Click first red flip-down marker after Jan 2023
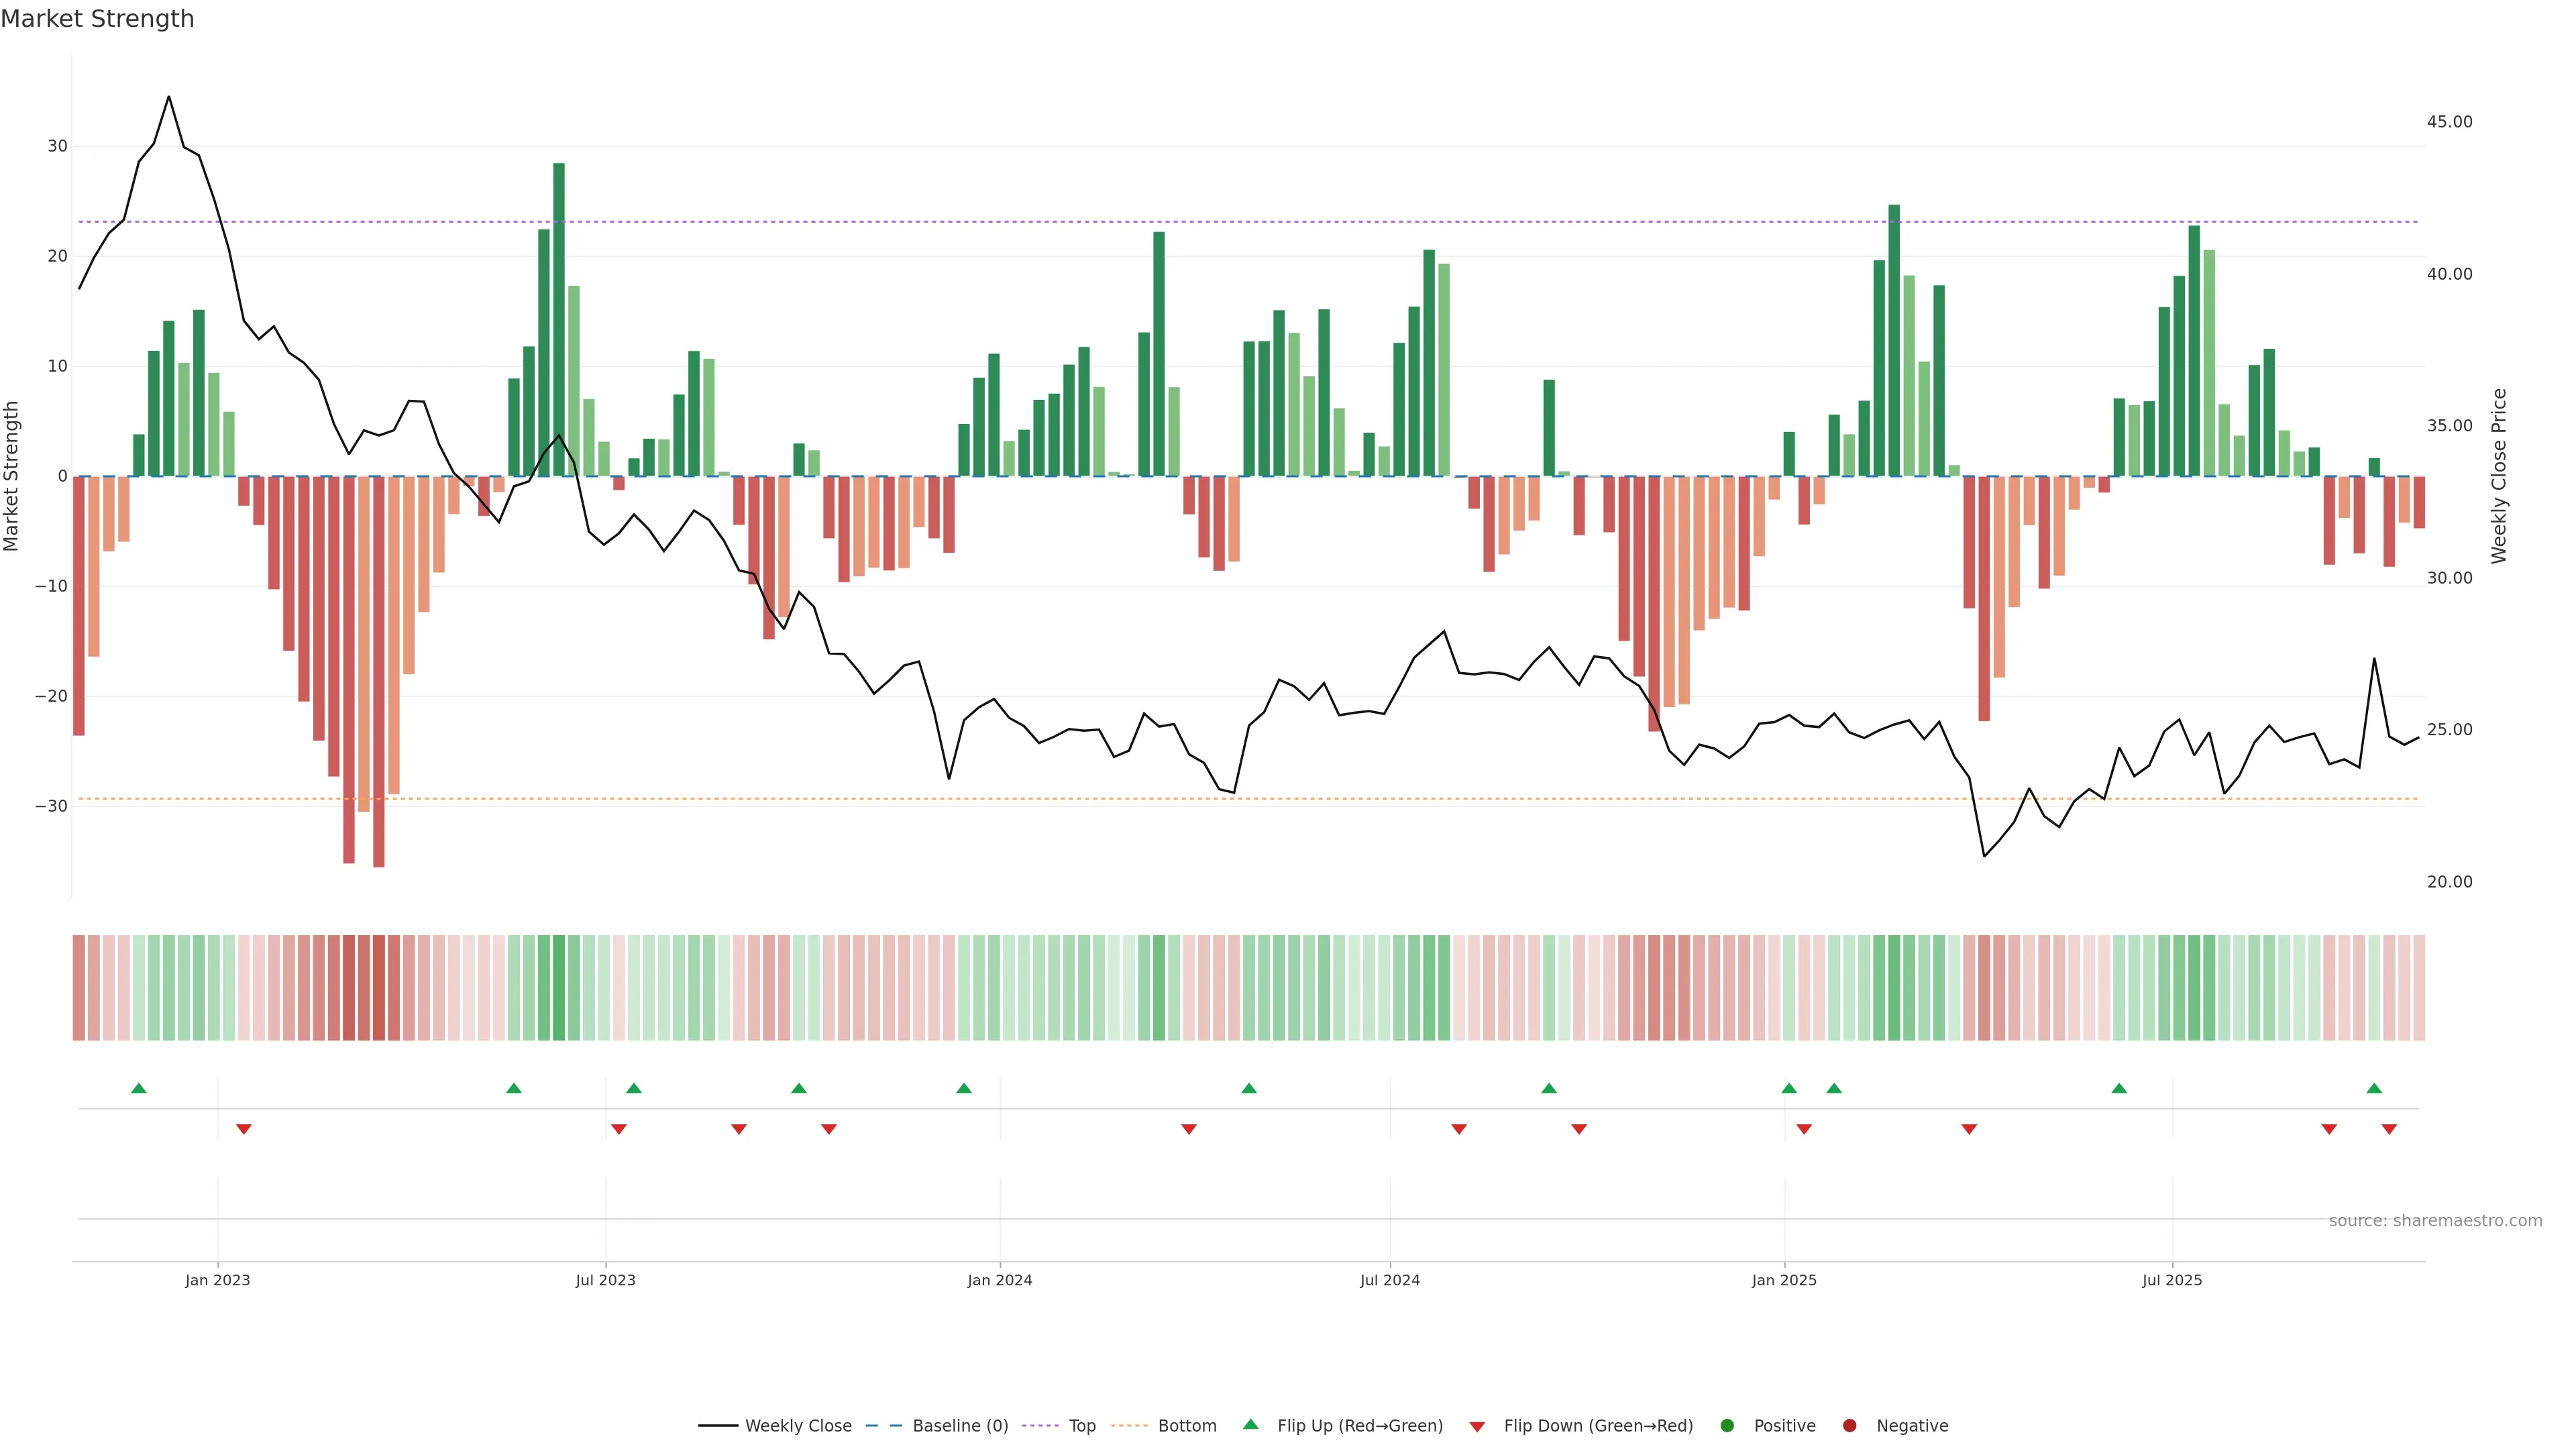The height and width of the screenshot is (1449, 2576). [x=243, y=1129]
